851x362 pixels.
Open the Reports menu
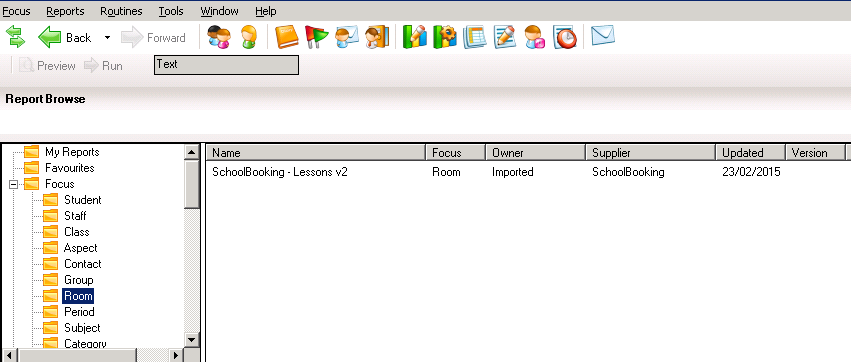[x=65, y=11]
